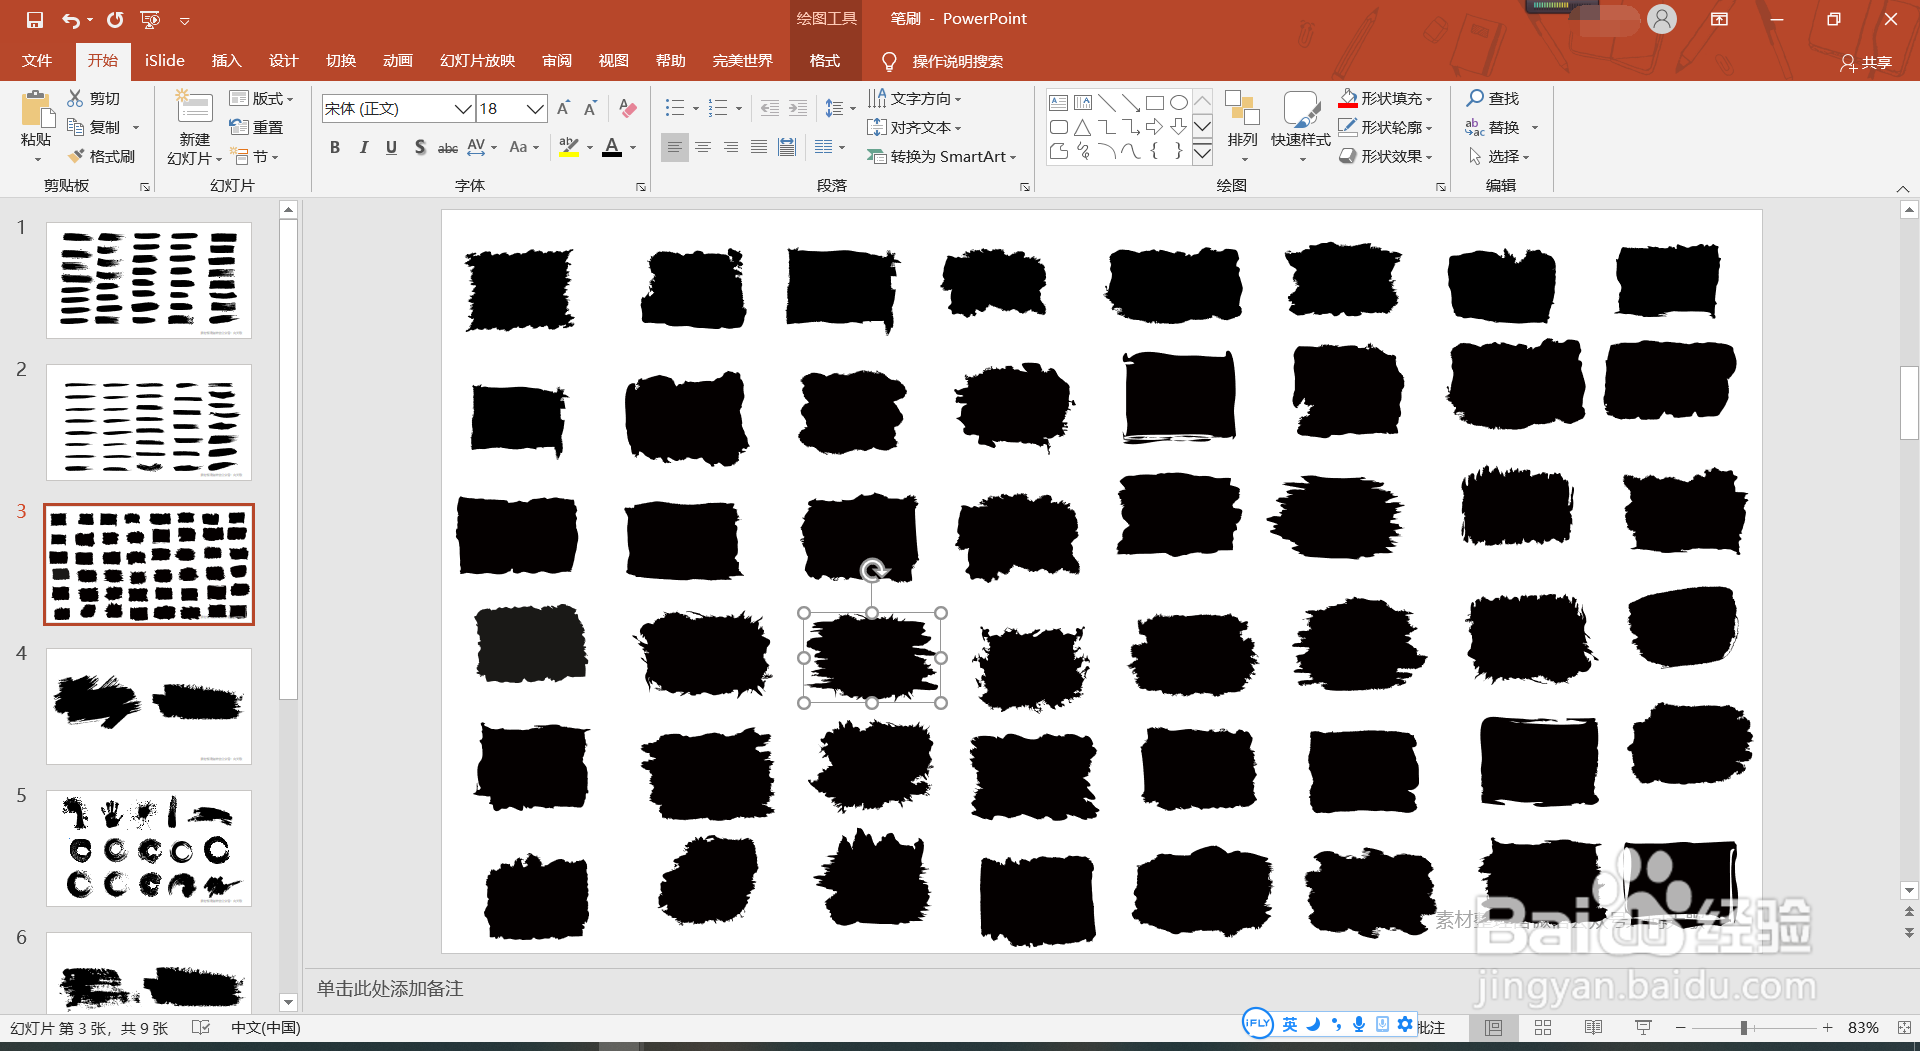Clear all text formatting

pos(628,108)
